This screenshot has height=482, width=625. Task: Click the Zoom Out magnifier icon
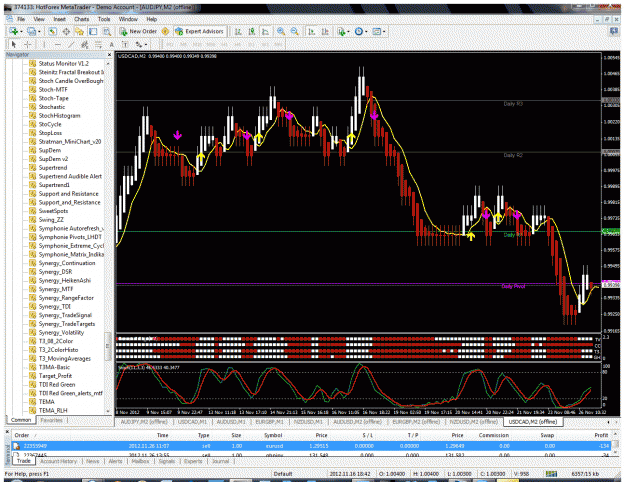click(x=295, y=31)
